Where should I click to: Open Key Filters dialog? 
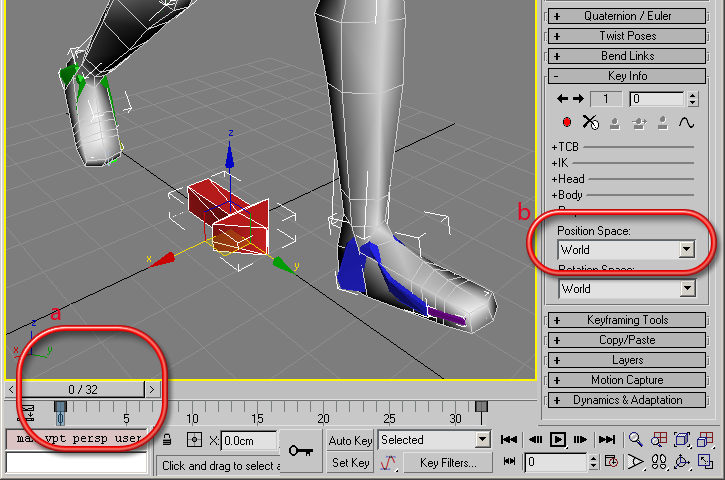pos(448,462)
